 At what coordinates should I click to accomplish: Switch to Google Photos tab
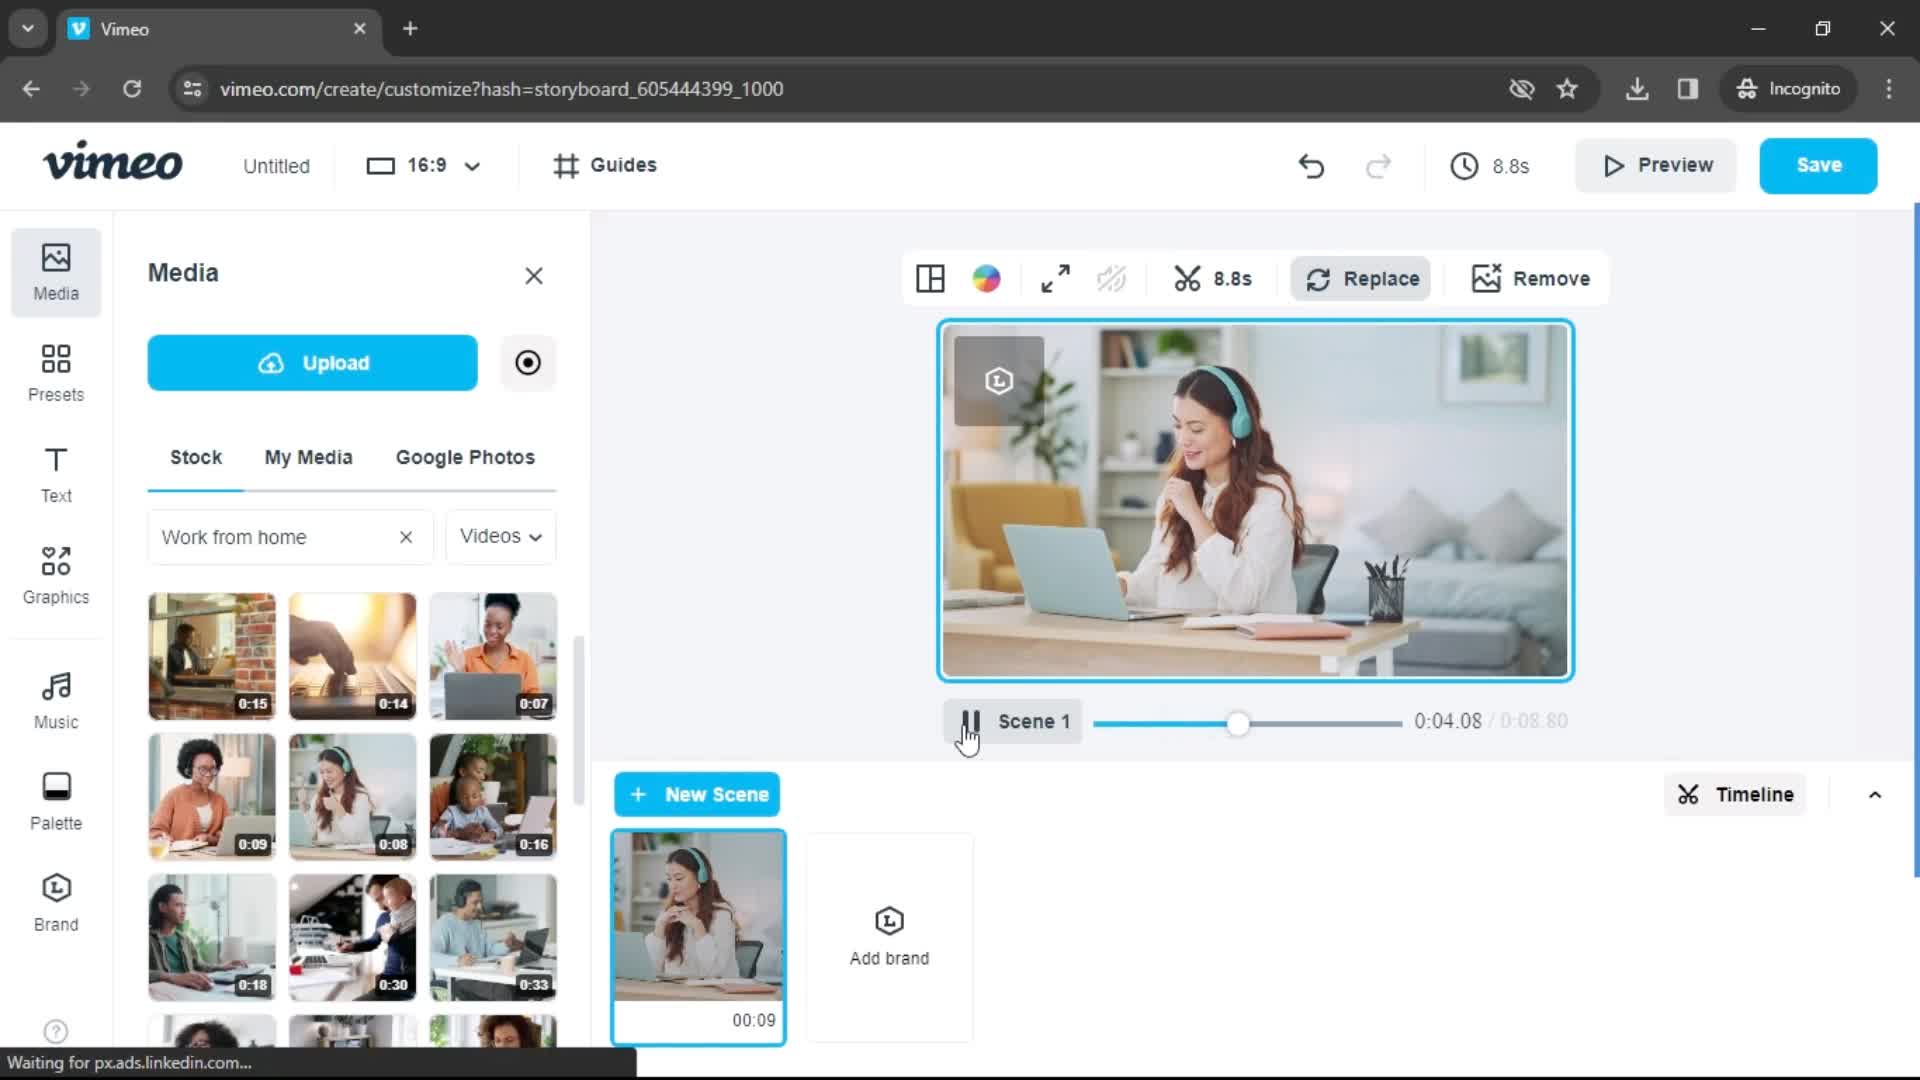click(465, 456)
